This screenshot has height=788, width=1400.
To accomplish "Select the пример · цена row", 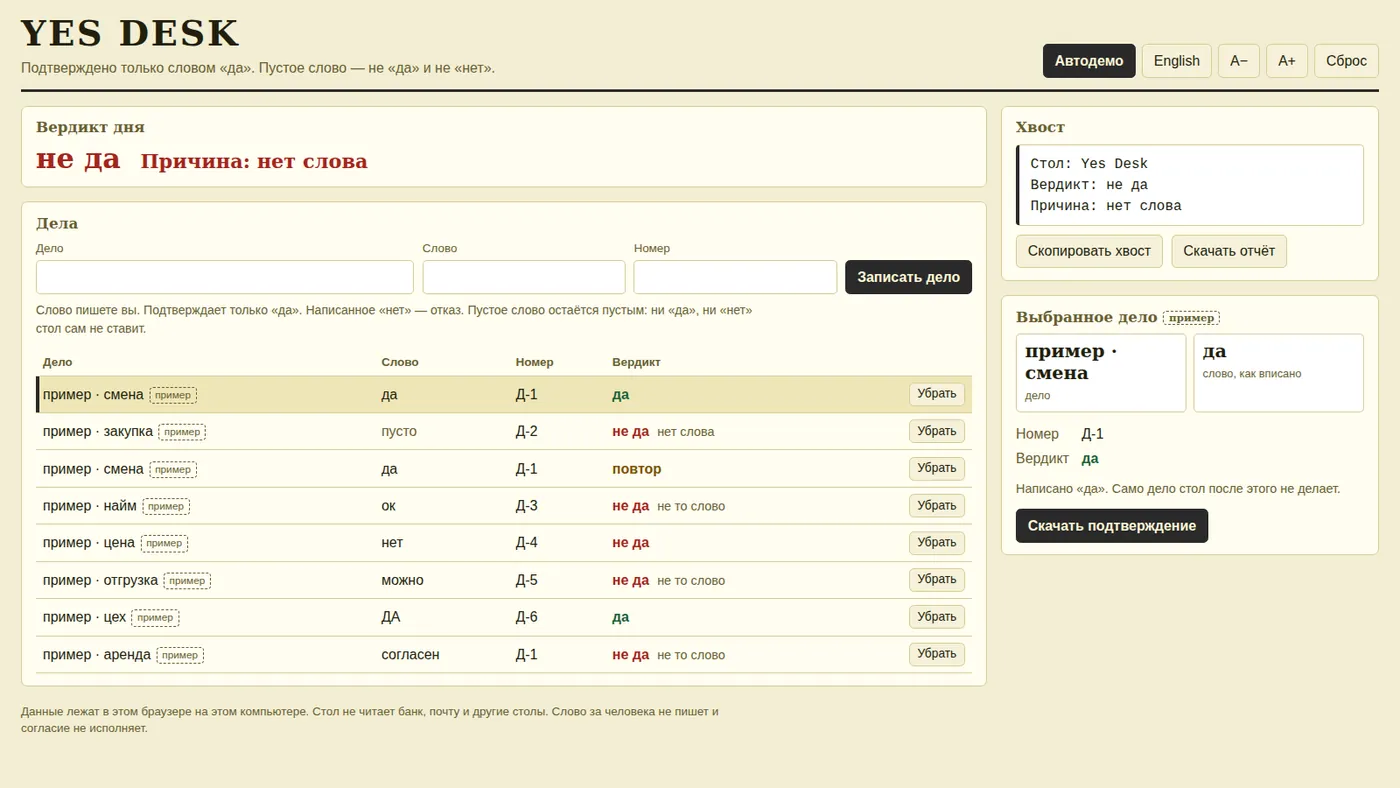I will 504,543.
